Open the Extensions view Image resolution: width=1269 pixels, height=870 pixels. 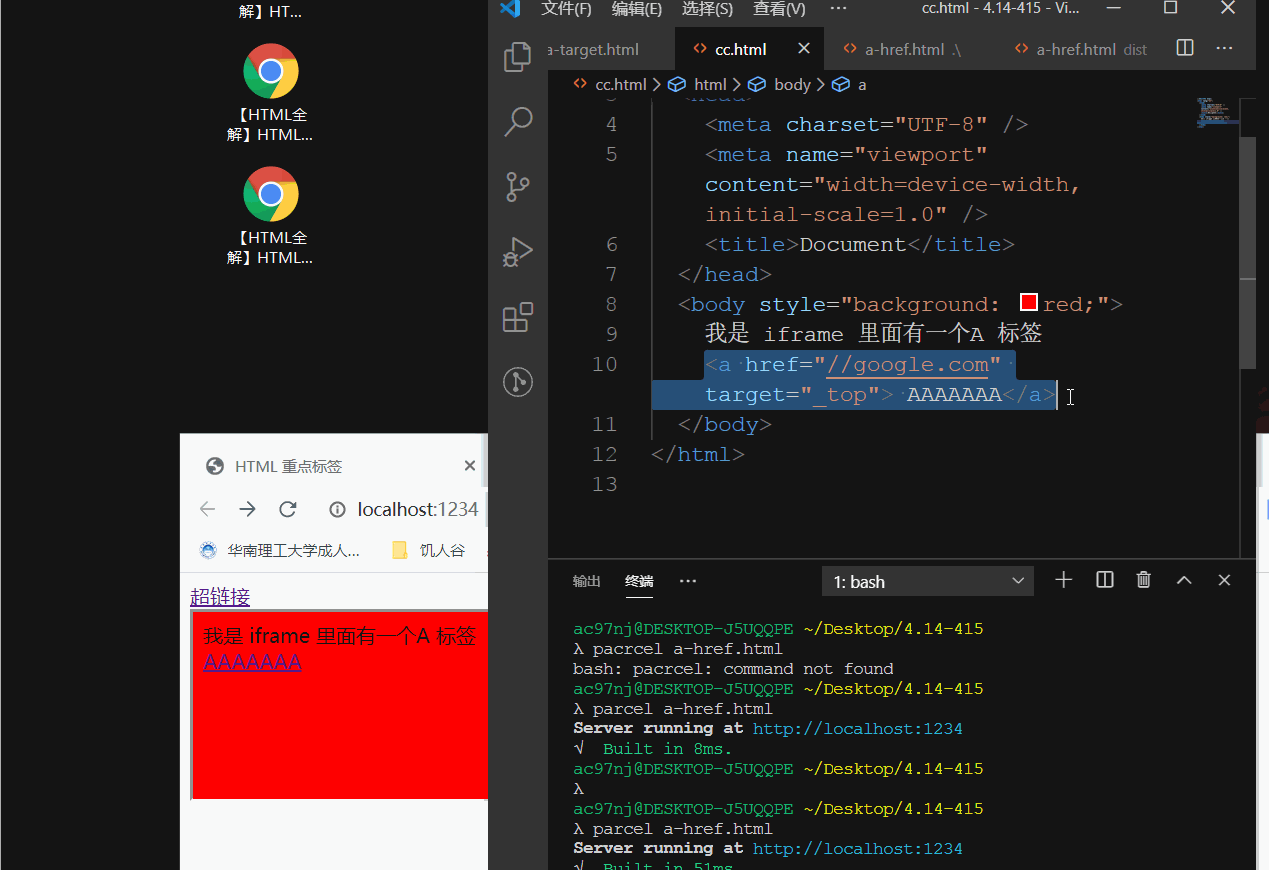pyautogui.click(x=517, y=317)
